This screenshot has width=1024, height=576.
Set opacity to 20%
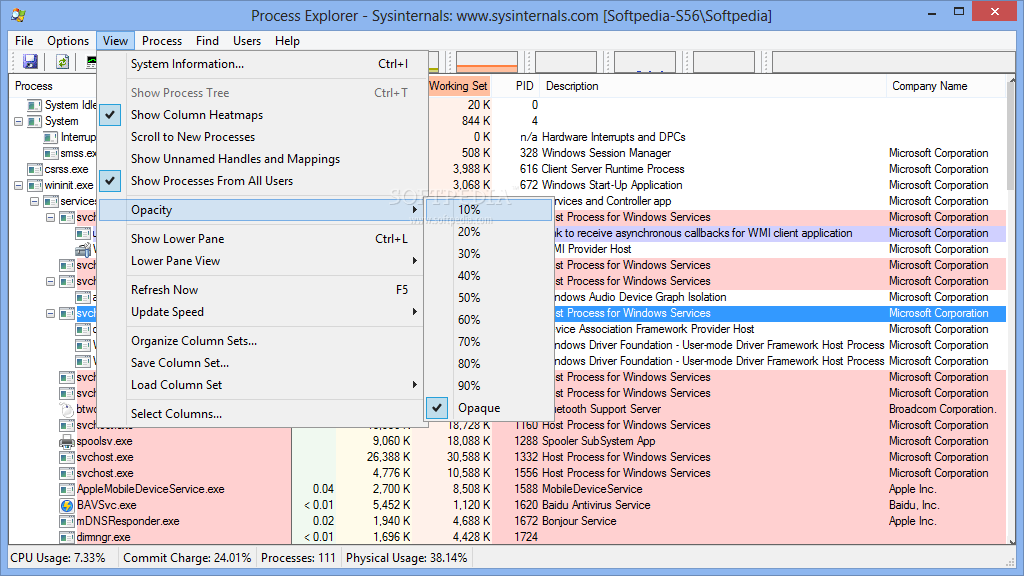coord(489,232)
